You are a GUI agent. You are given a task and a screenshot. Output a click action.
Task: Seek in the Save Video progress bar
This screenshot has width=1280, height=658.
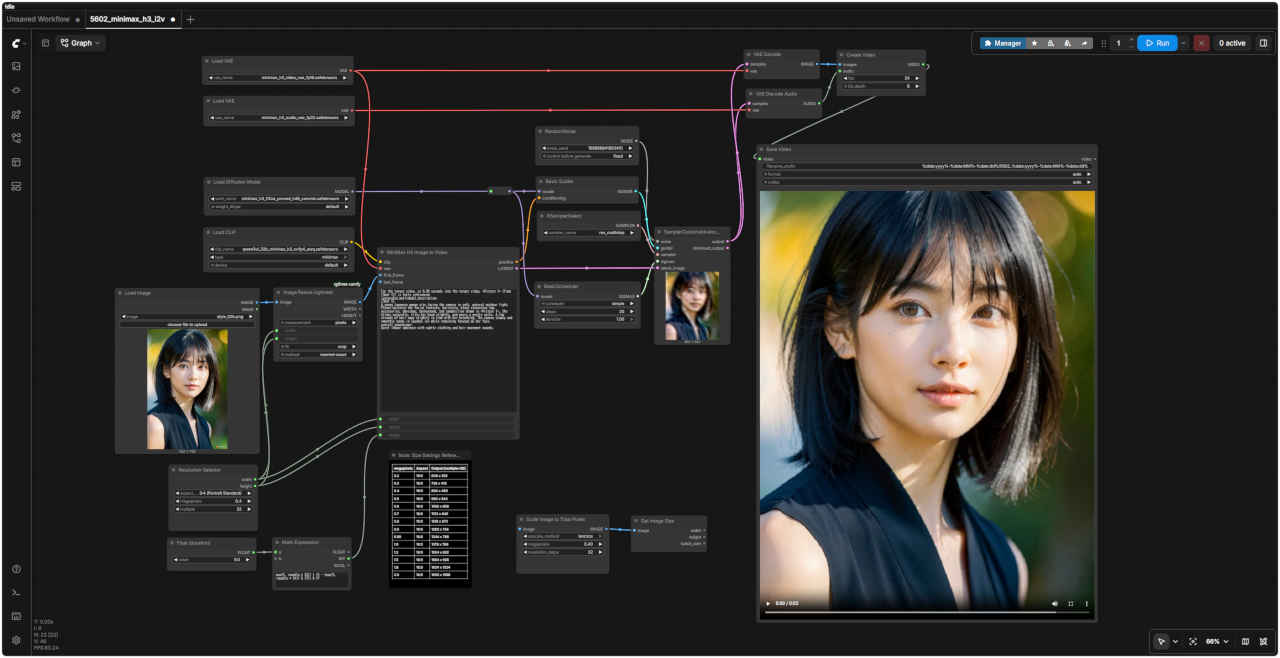point(926,611)
